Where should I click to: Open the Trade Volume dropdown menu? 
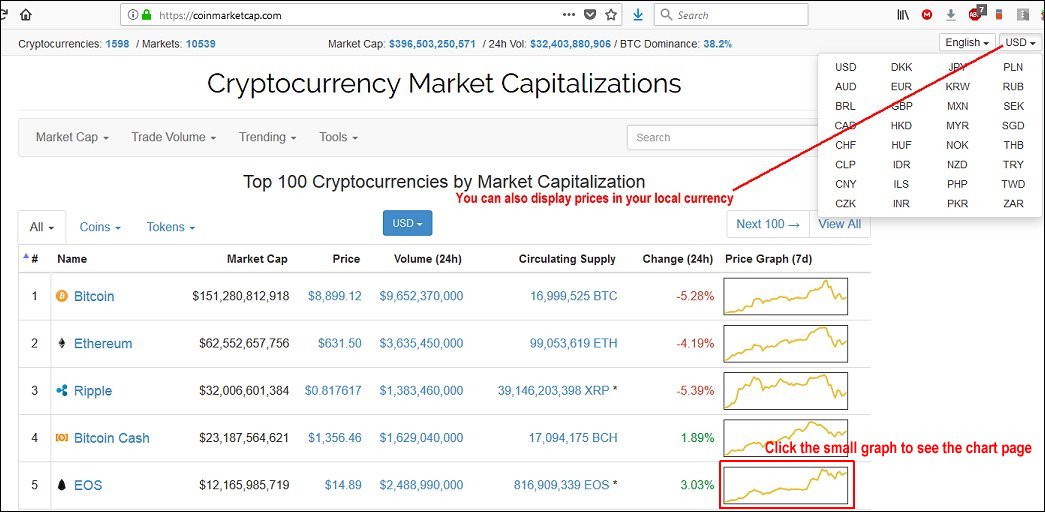(x=173, y=137)
